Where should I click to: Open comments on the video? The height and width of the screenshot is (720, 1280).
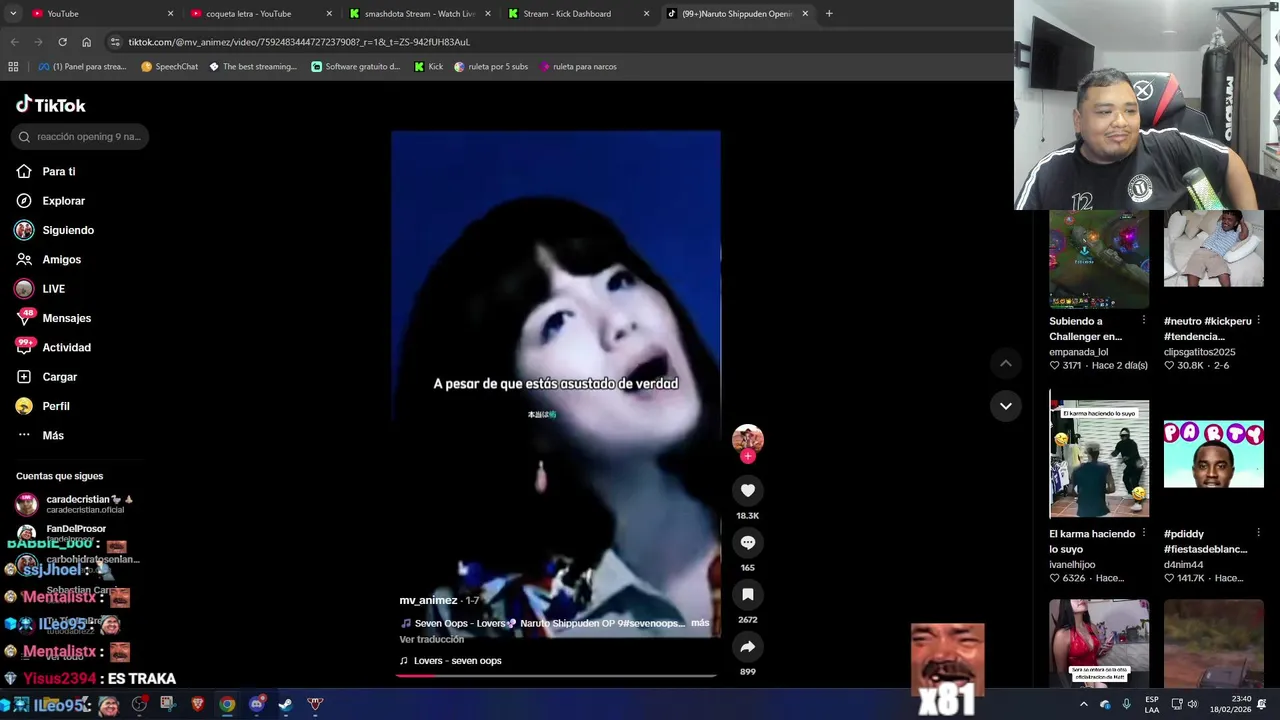[x=747, y=542]
